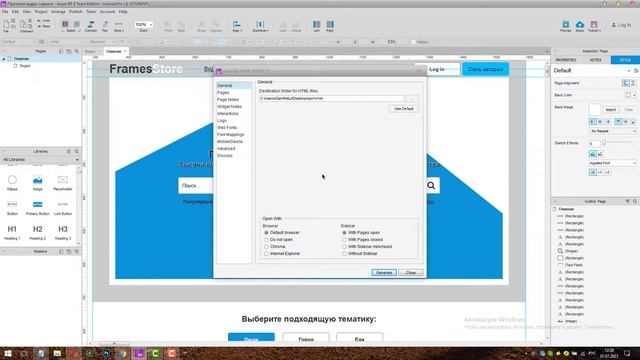Viewport: 640px width, 360px height.
Task: Select Without Sidebar radio option
Action: 344,253
